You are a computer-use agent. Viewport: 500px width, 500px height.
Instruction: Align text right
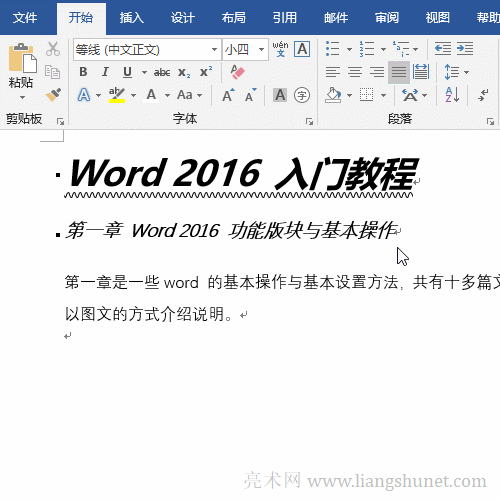[x=377, y=72]
